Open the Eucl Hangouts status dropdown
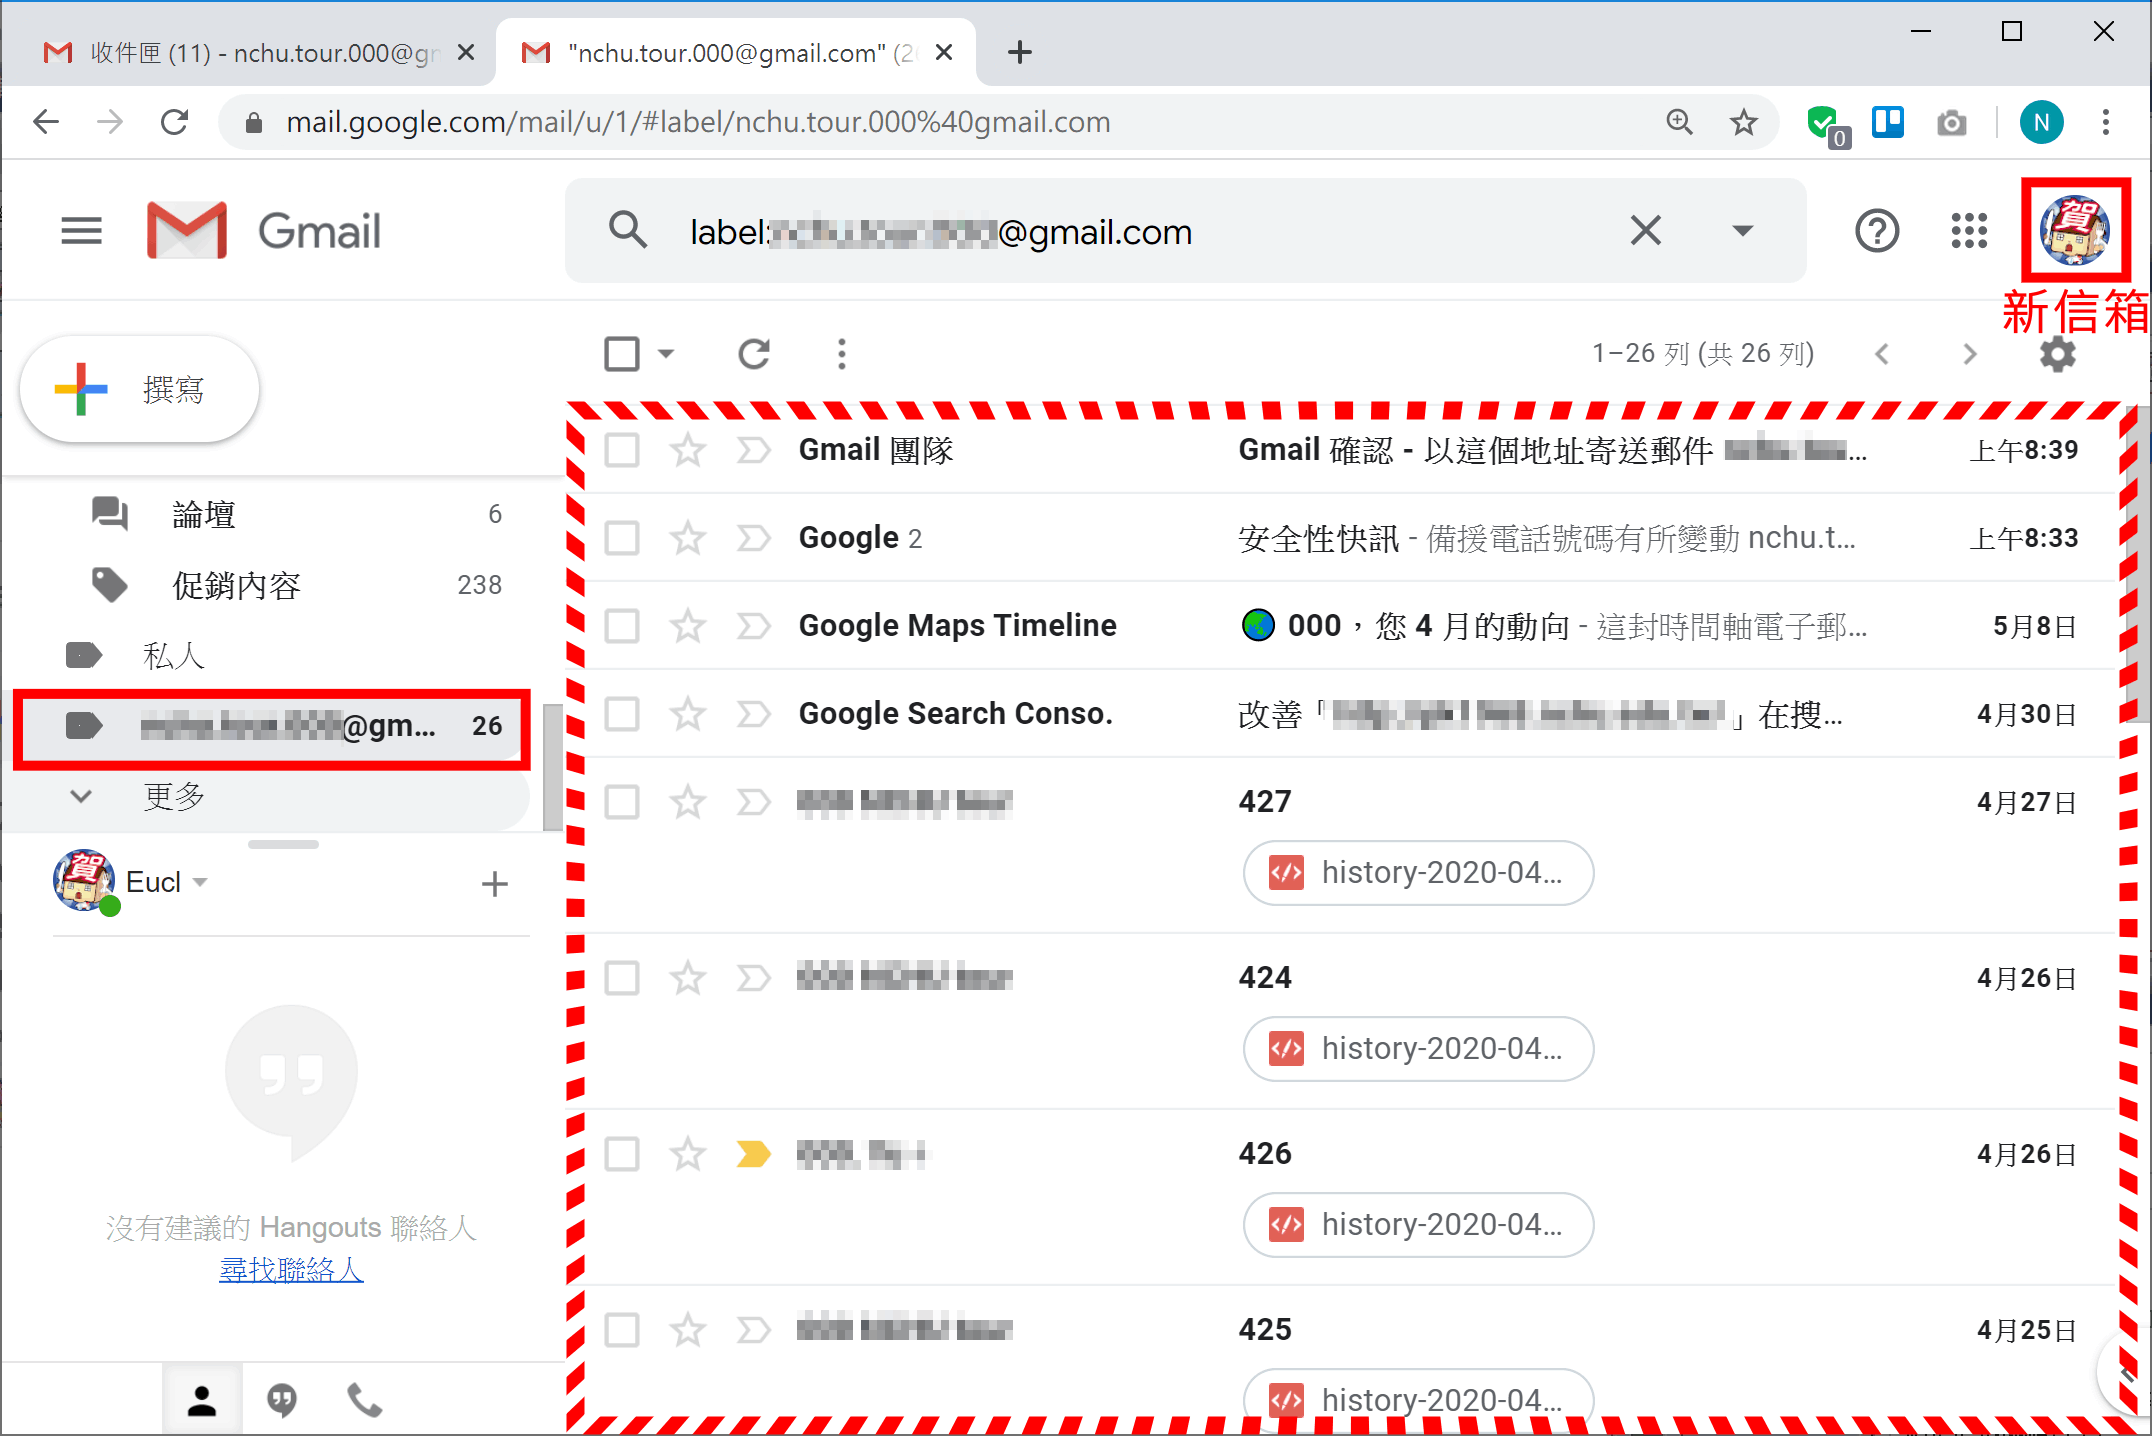This screenshot has height=1436, width=2152. [200, 882]
